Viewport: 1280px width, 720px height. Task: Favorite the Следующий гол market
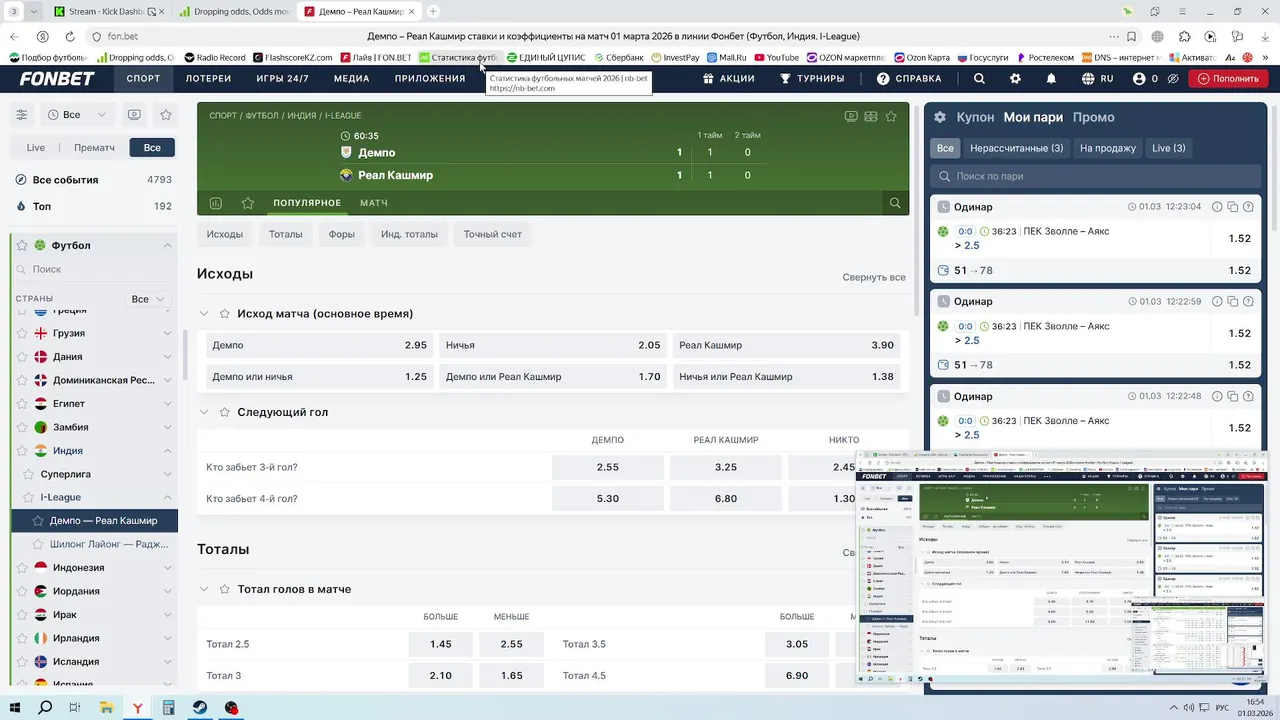click(225, 412)
